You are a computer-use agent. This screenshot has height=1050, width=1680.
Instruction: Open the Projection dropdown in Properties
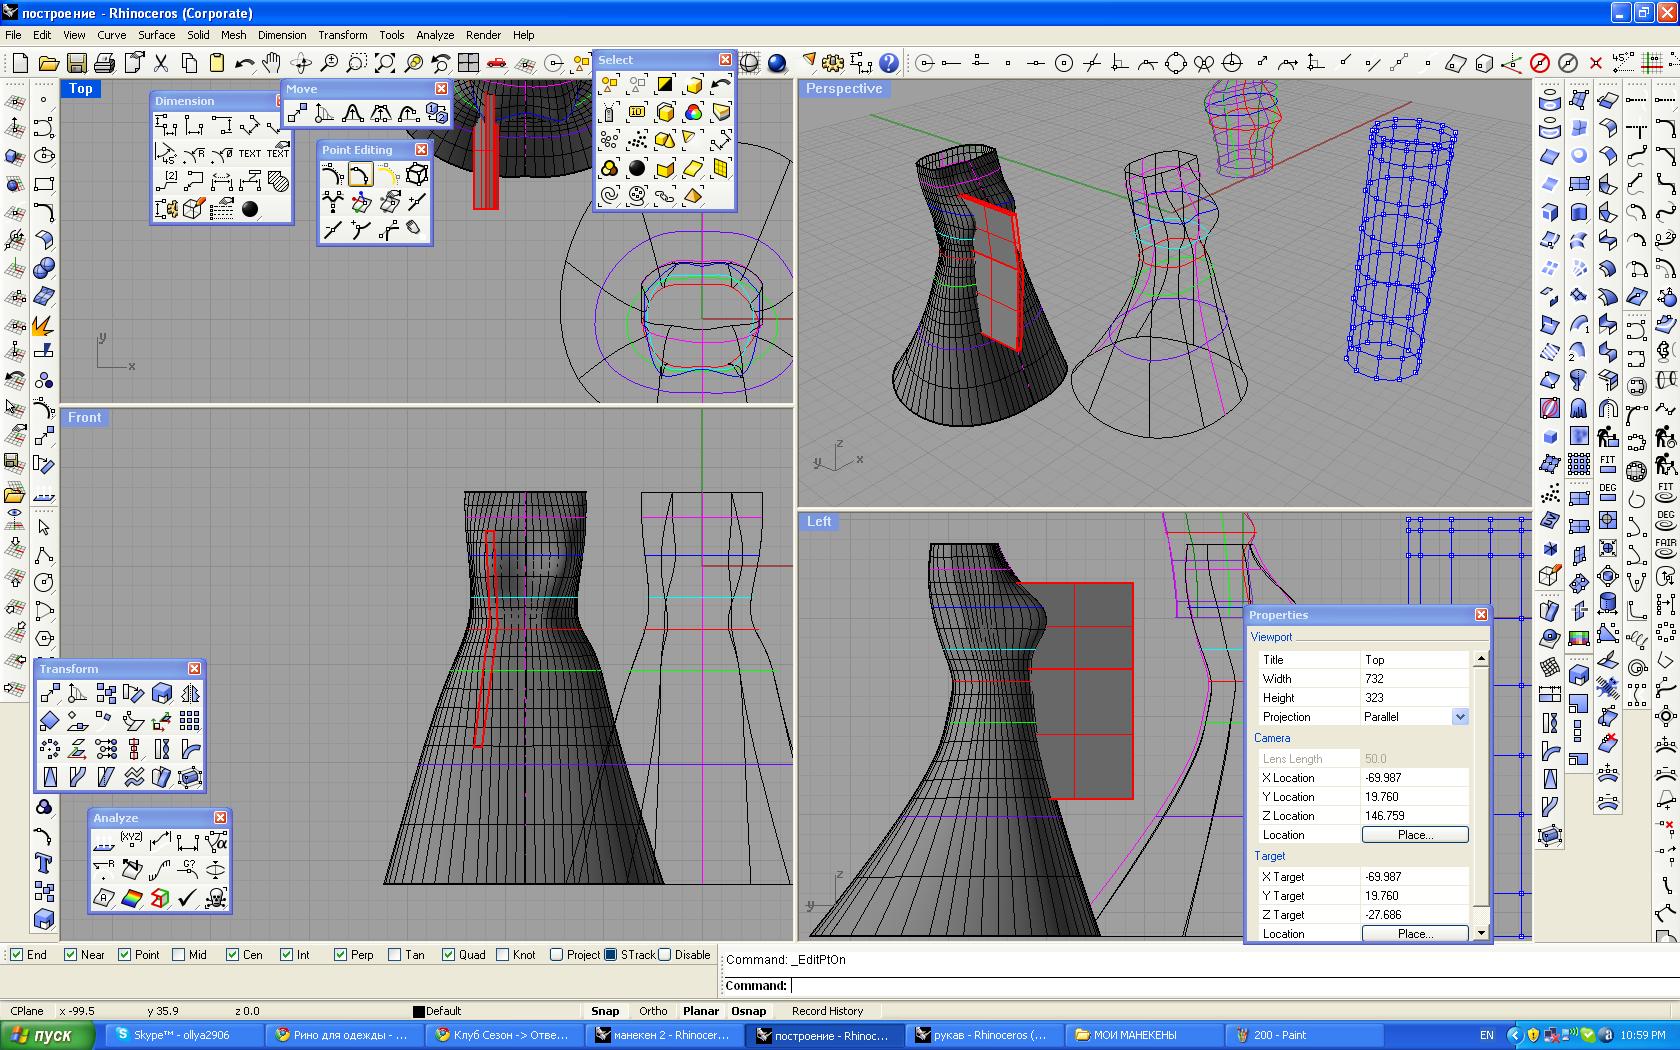[x=1459, y=717]
